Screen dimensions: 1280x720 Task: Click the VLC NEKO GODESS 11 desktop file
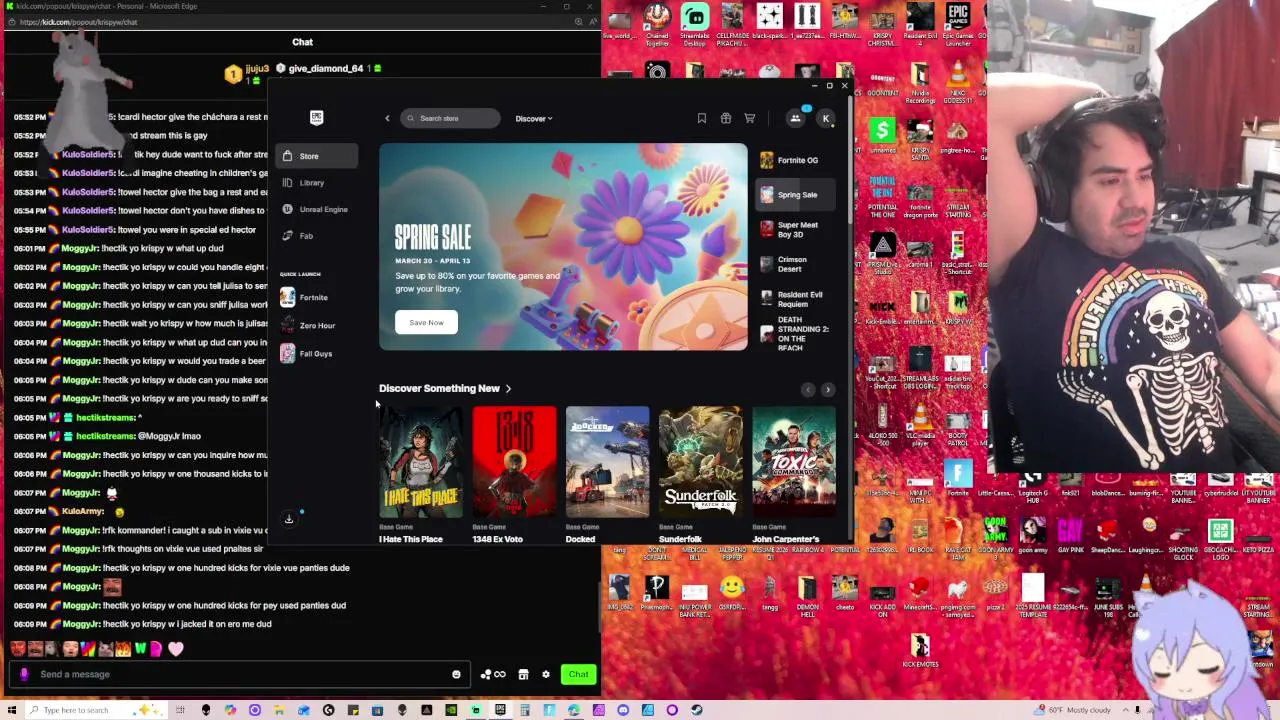tap(958, 84)
